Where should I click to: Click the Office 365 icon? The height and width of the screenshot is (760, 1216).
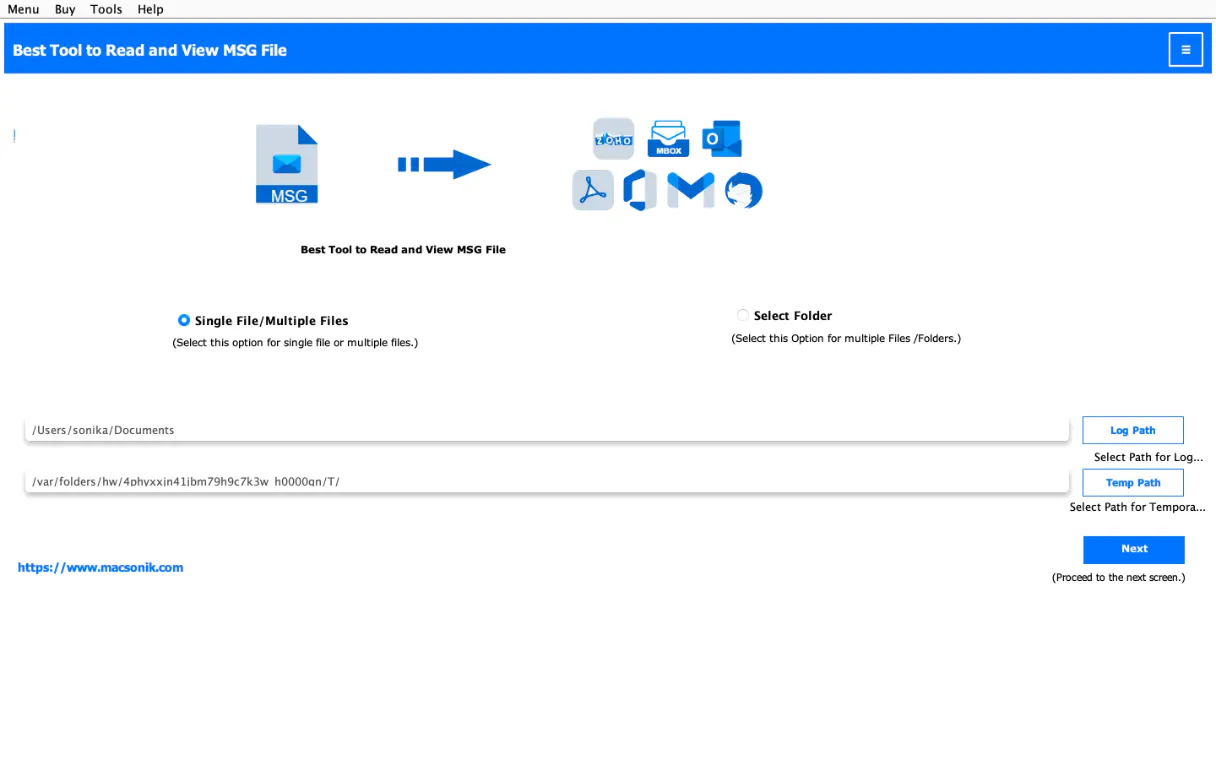(x=640, y=190)
